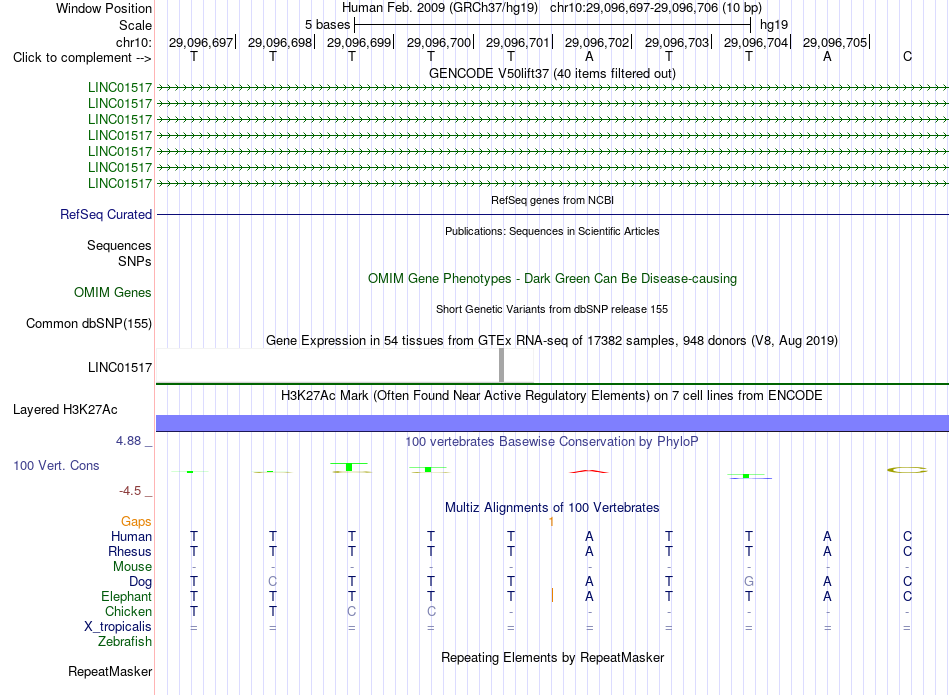Screen dimensions: 950x695
Task: Select the Dog alignment row label
Action: click(x=140, y=582)
